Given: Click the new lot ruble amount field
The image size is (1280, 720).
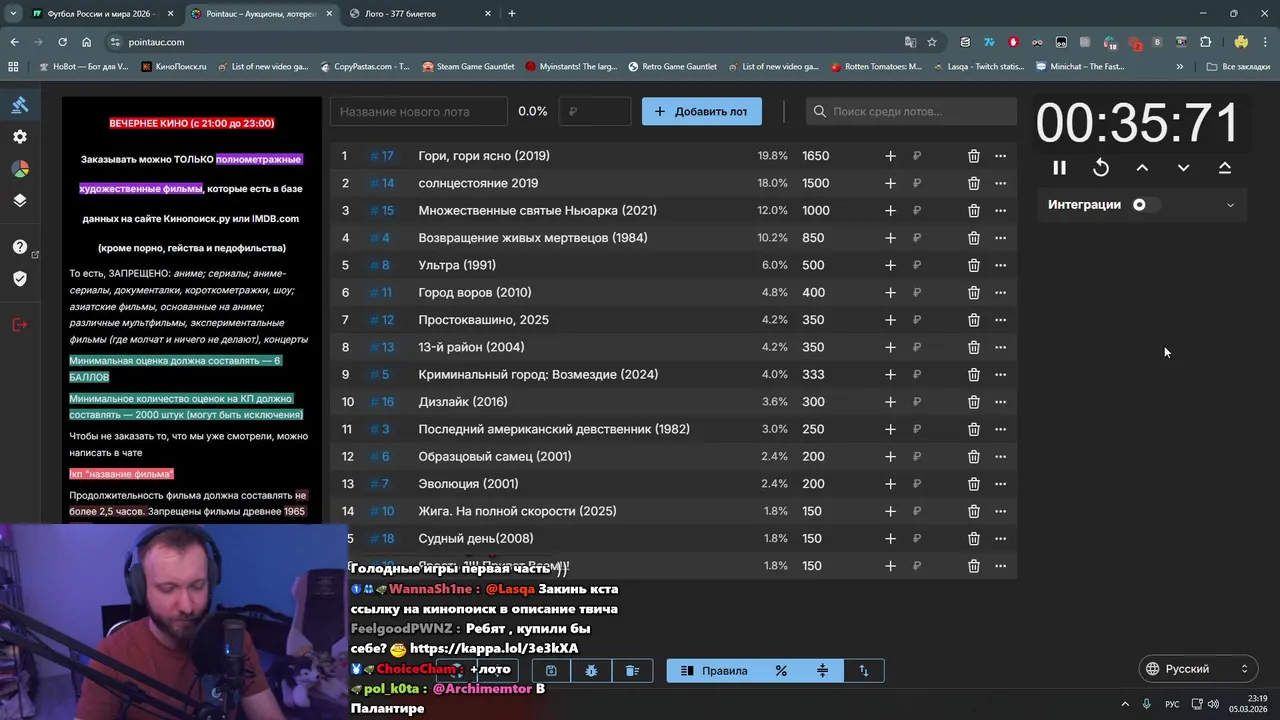Looking at the screenshot, I should click(x=595, y=112).
